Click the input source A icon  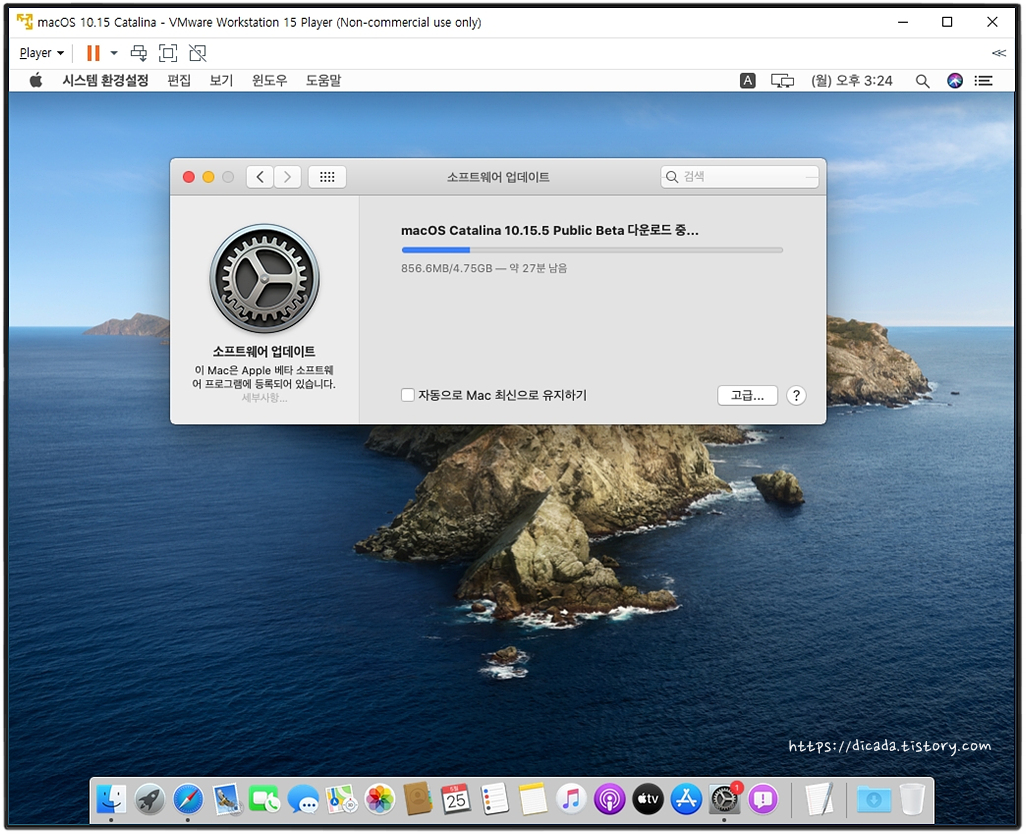point(747,80)
